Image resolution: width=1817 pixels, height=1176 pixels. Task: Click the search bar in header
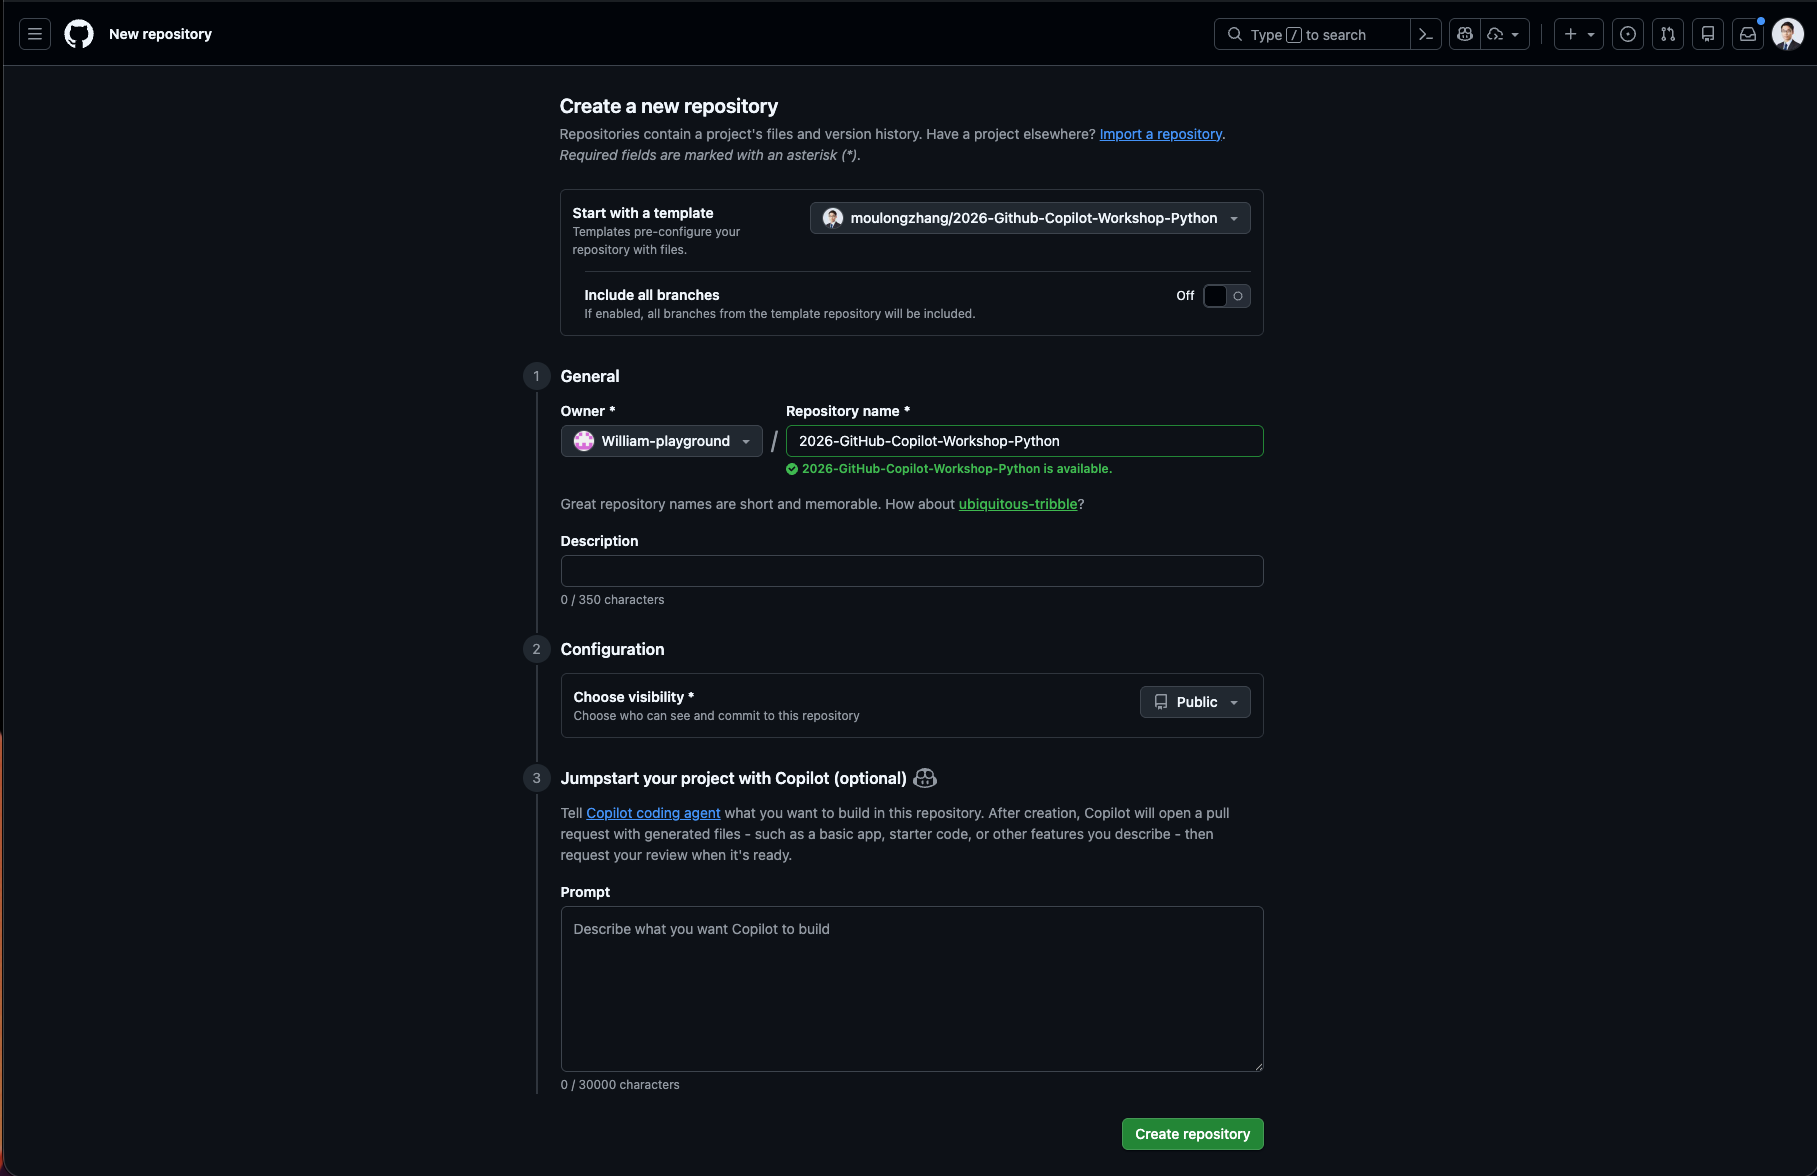coord(1312,34)
